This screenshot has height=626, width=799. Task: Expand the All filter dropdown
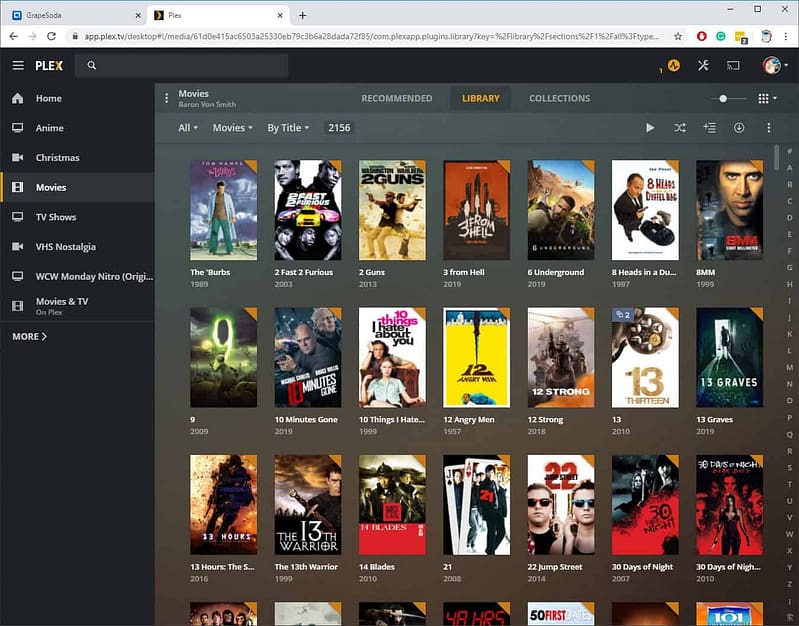point(188,128)
